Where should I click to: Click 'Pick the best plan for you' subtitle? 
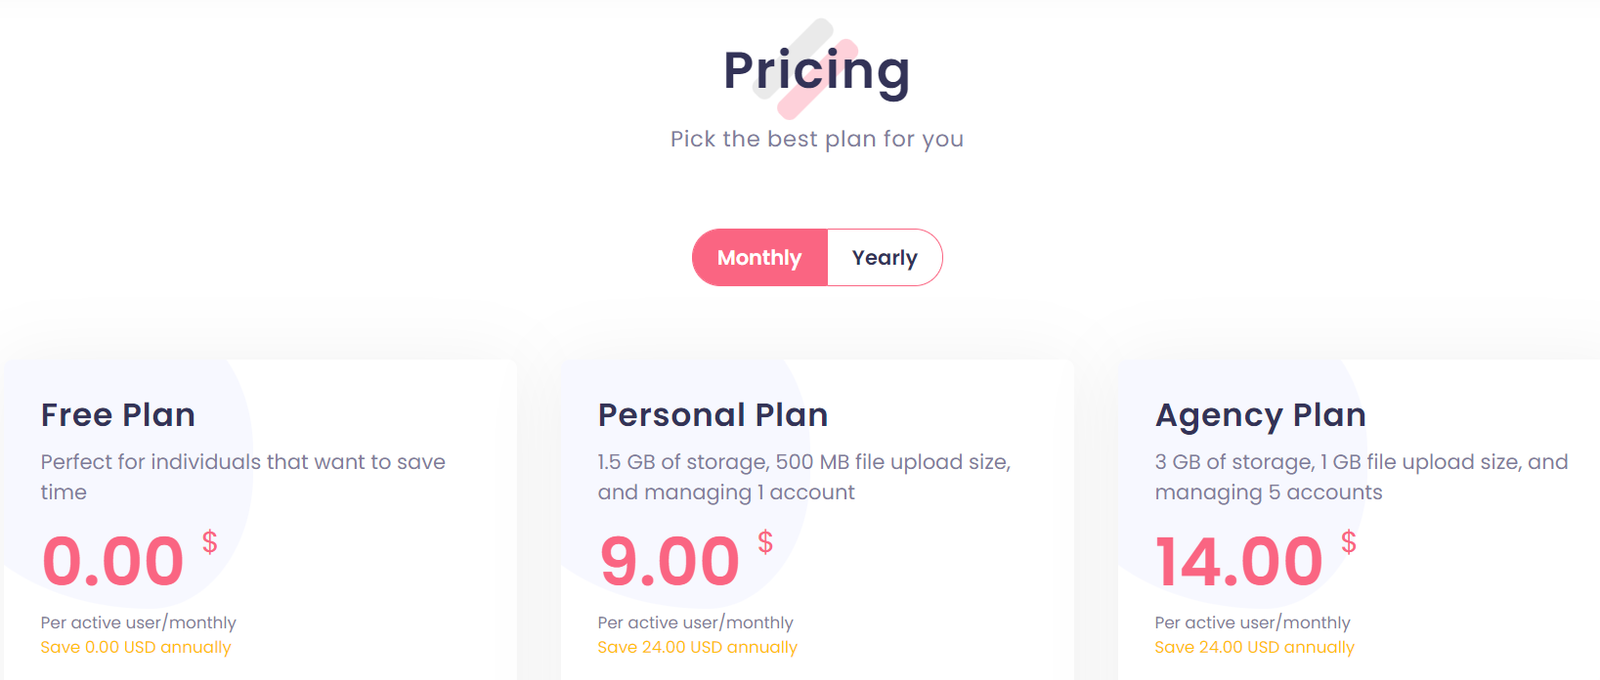pos(816,138)
